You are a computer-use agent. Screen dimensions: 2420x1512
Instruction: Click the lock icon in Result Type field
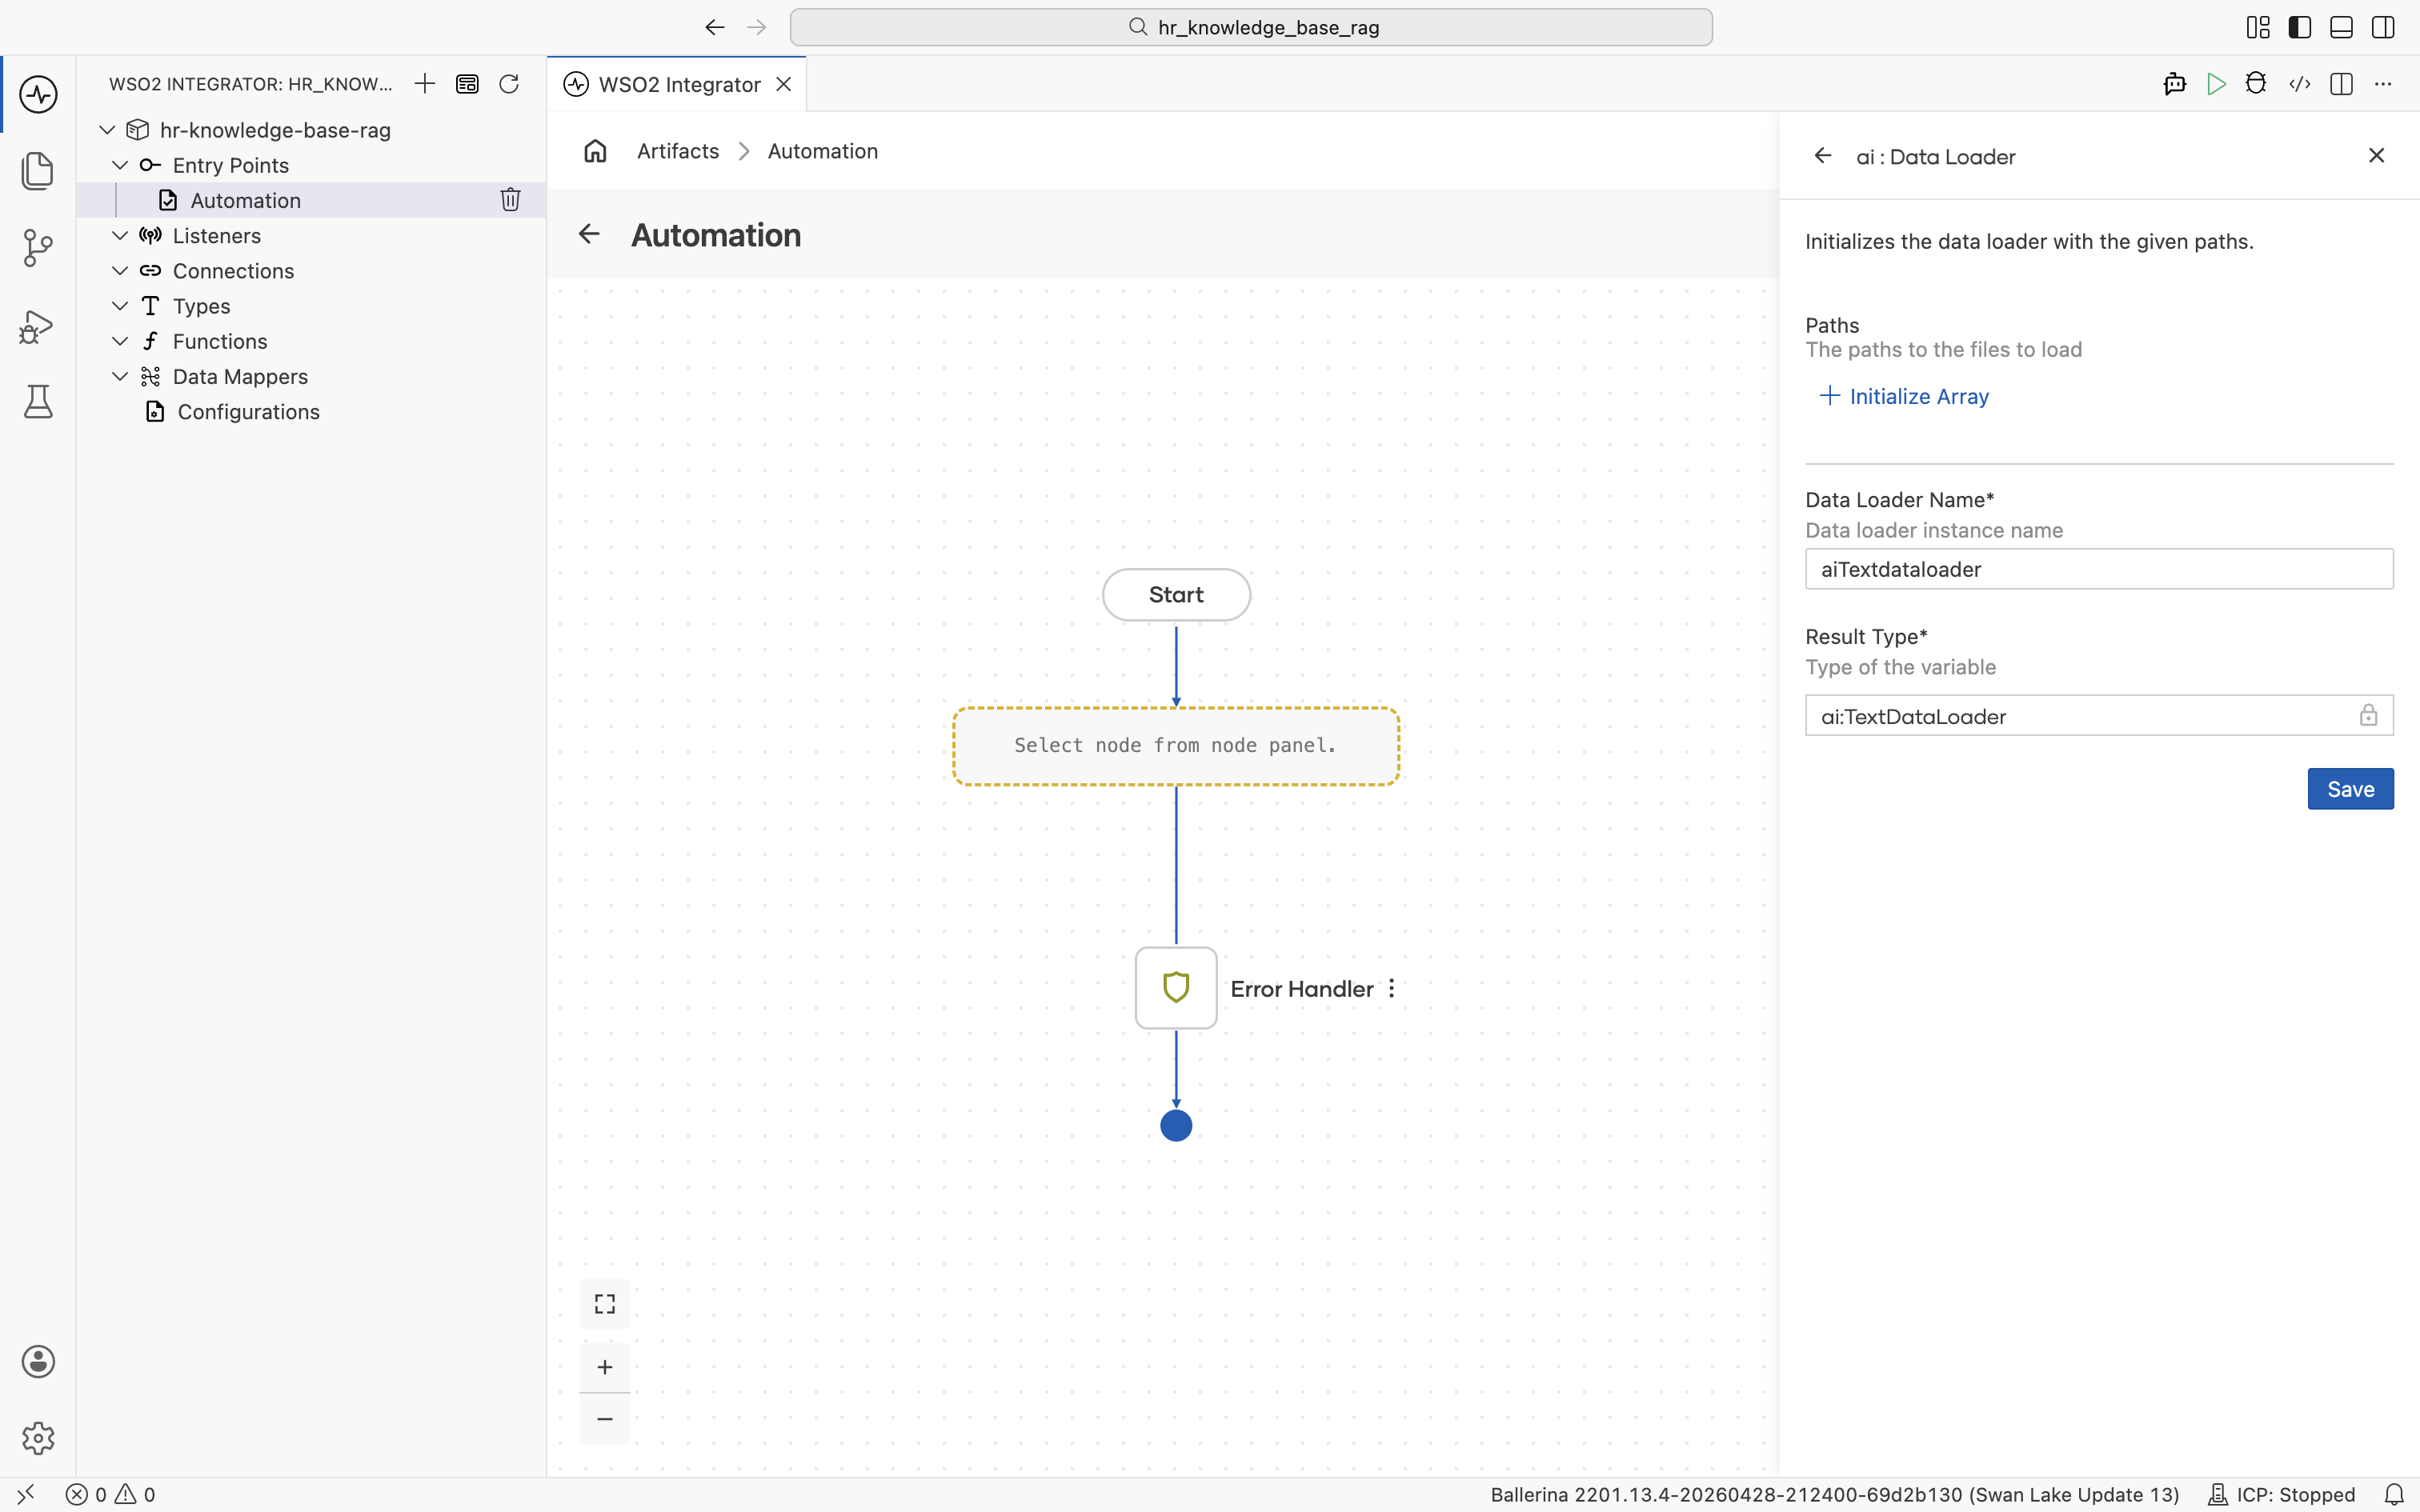pyautogui.click(x=2368, y=715)
